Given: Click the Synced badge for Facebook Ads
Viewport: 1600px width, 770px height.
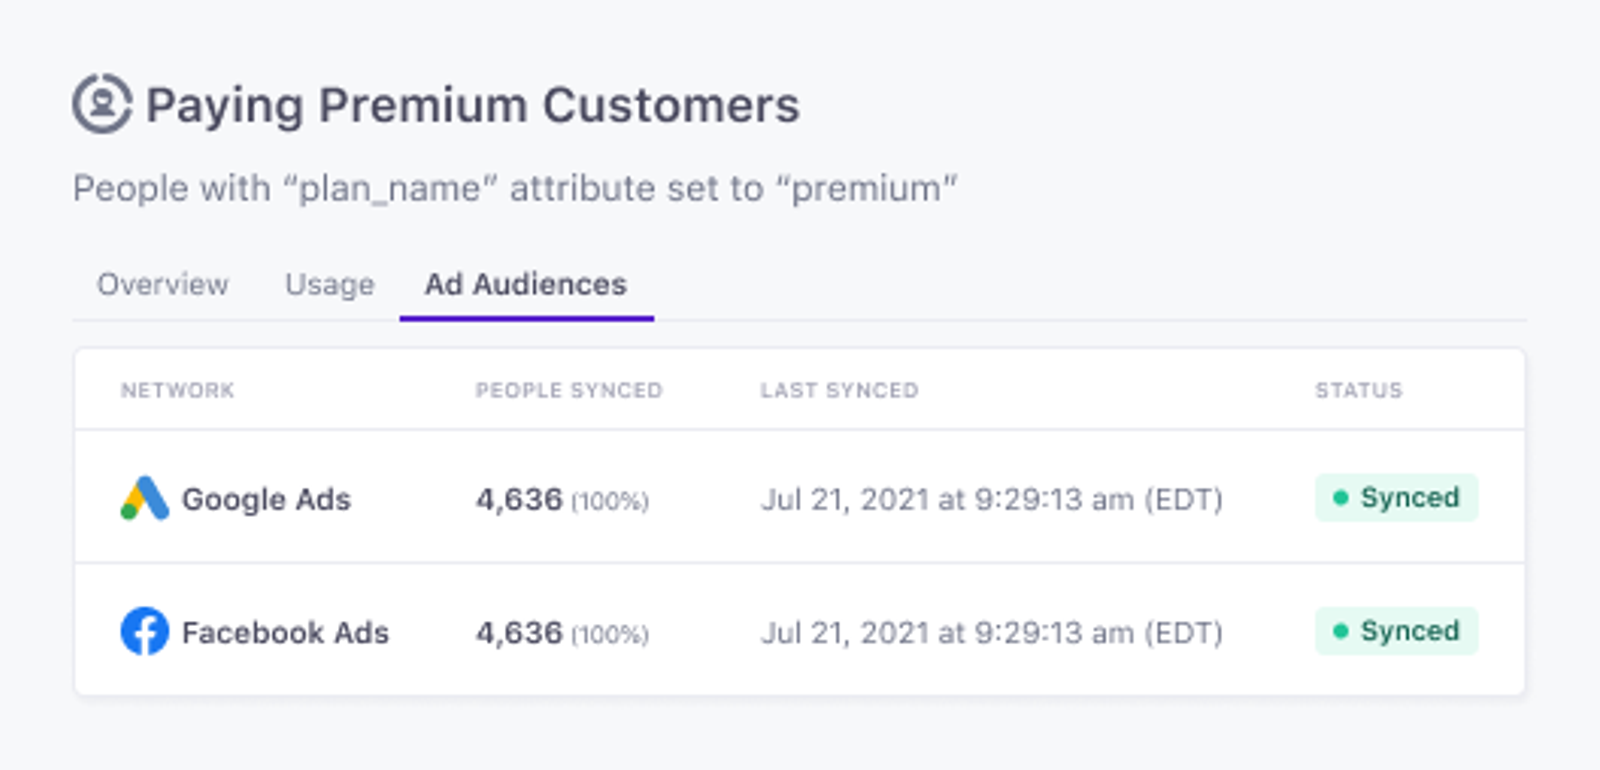Looking at the screenshot, I should pyautogui.click(x=1397, y=631).
